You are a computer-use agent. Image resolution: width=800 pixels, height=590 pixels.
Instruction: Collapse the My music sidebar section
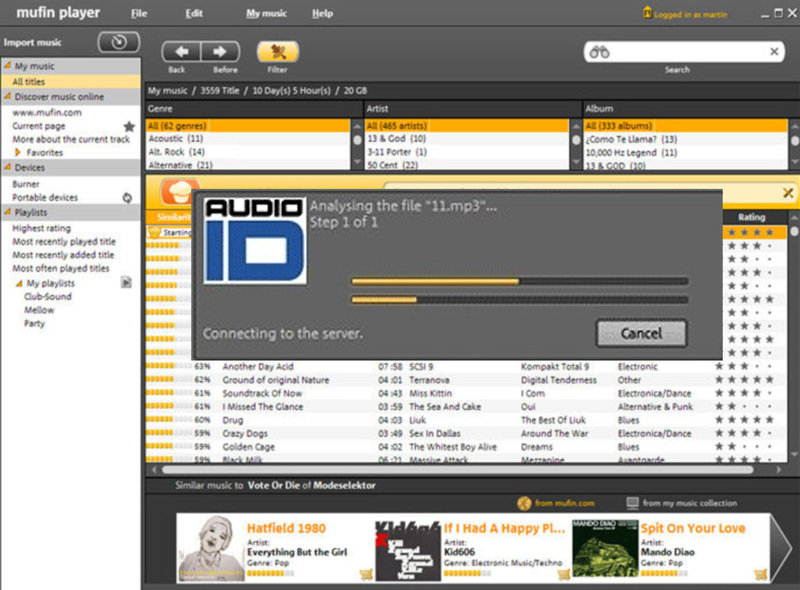(x=8, y=65)
